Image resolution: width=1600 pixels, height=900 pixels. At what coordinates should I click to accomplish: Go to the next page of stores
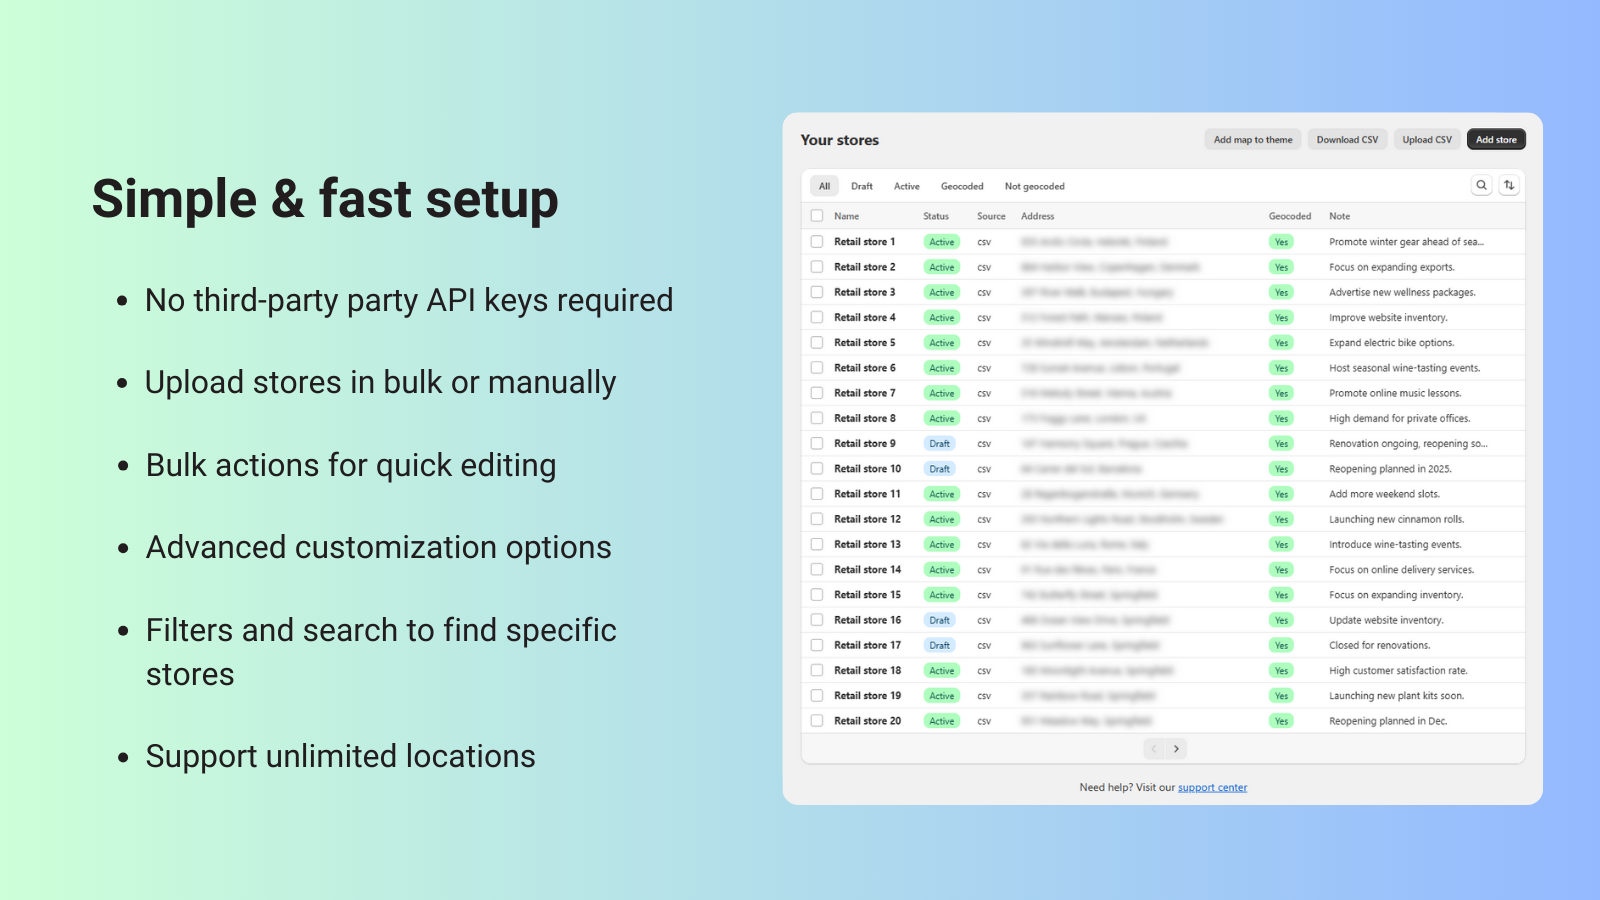click(x=1177, y=748)
